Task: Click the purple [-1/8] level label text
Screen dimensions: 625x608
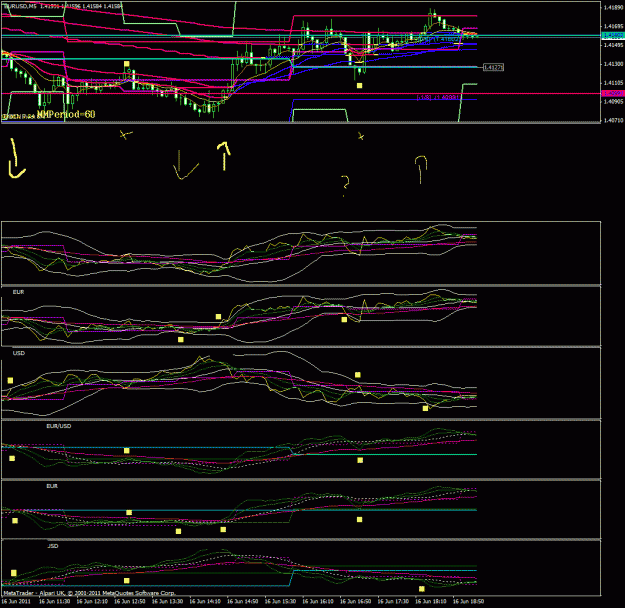Action: point(438,97)
